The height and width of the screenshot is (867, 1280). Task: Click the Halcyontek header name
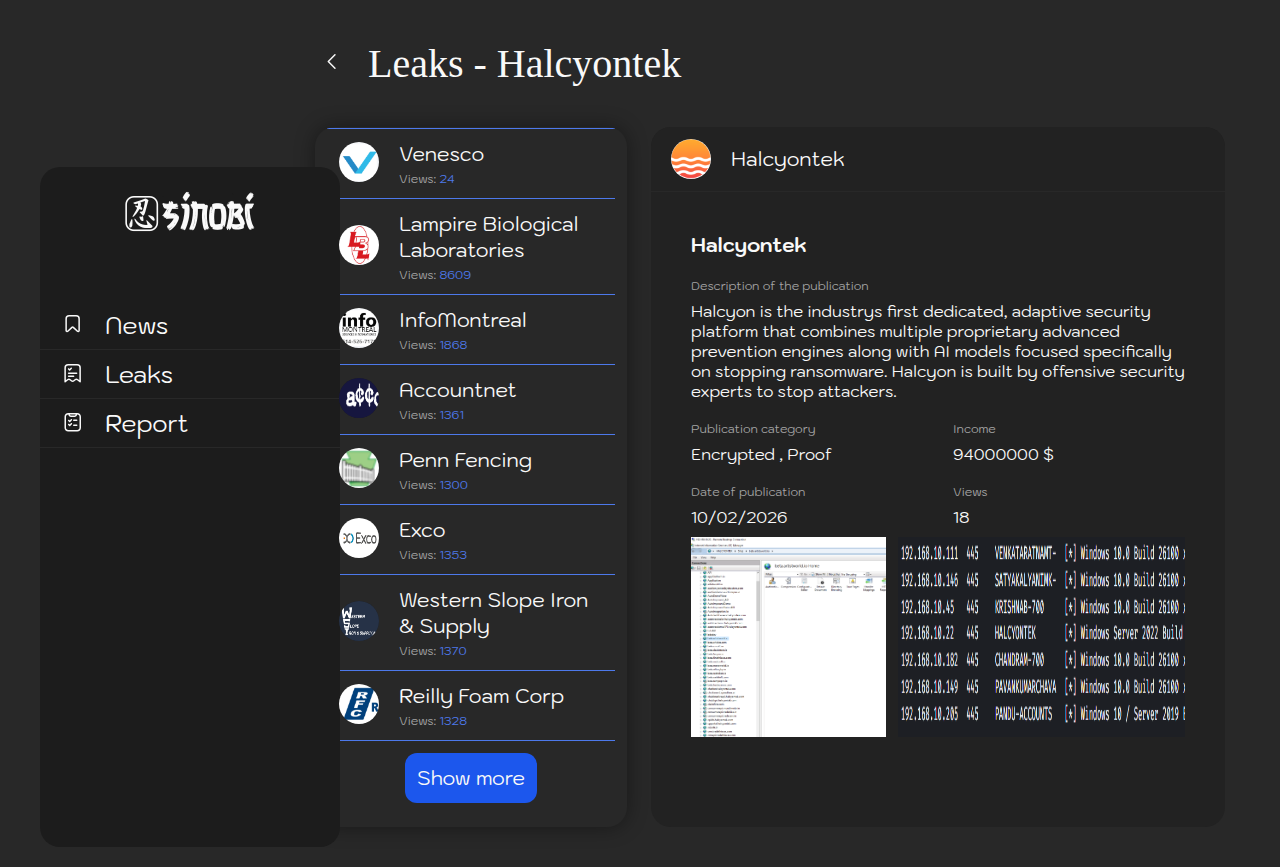pyautogui.click(x=788, y=160)
